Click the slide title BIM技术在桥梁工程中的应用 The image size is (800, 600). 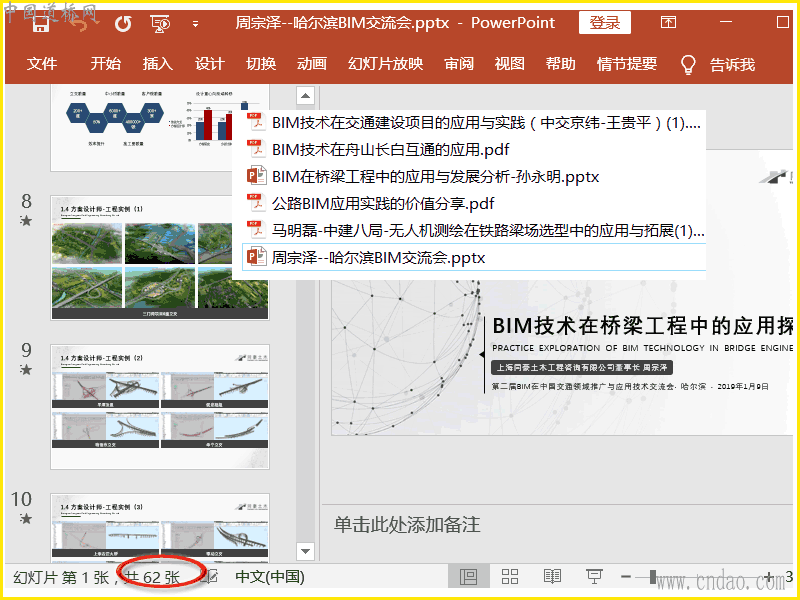[642, 326]
